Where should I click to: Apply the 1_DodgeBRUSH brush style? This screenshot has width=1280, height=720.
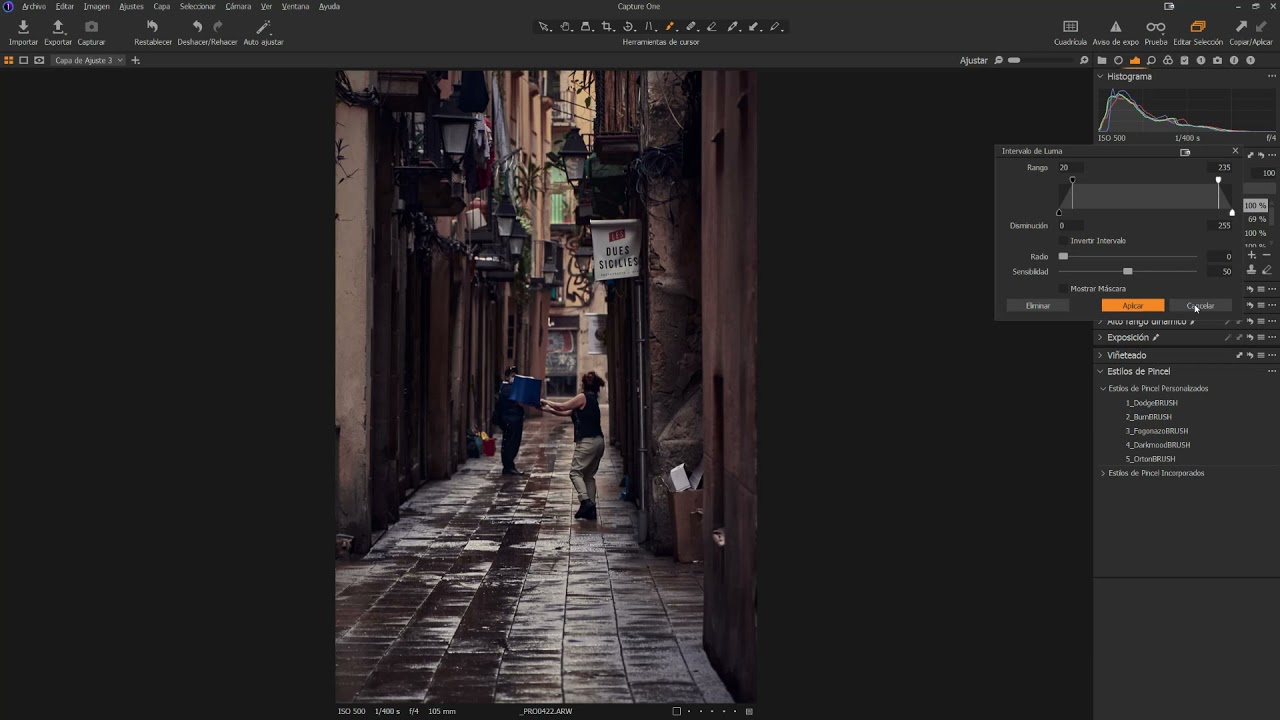click(x=1151, y=403)
